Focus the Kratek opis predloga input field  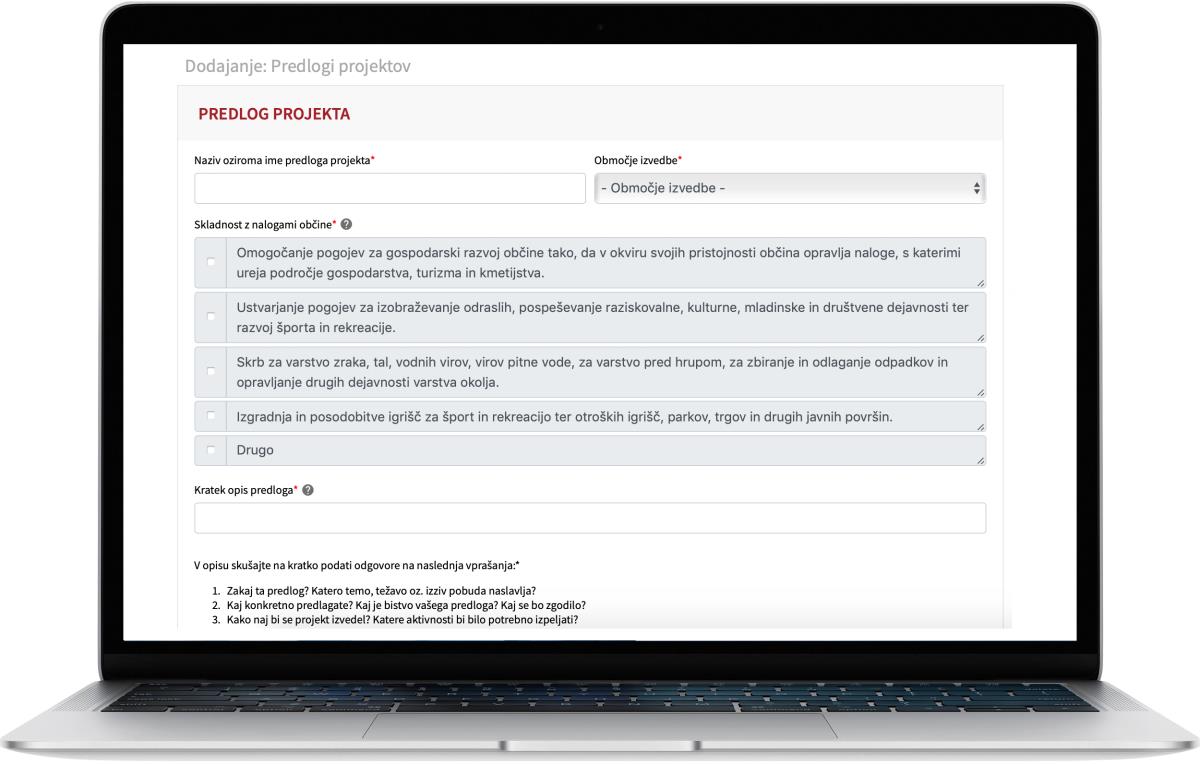click(590, 518)
